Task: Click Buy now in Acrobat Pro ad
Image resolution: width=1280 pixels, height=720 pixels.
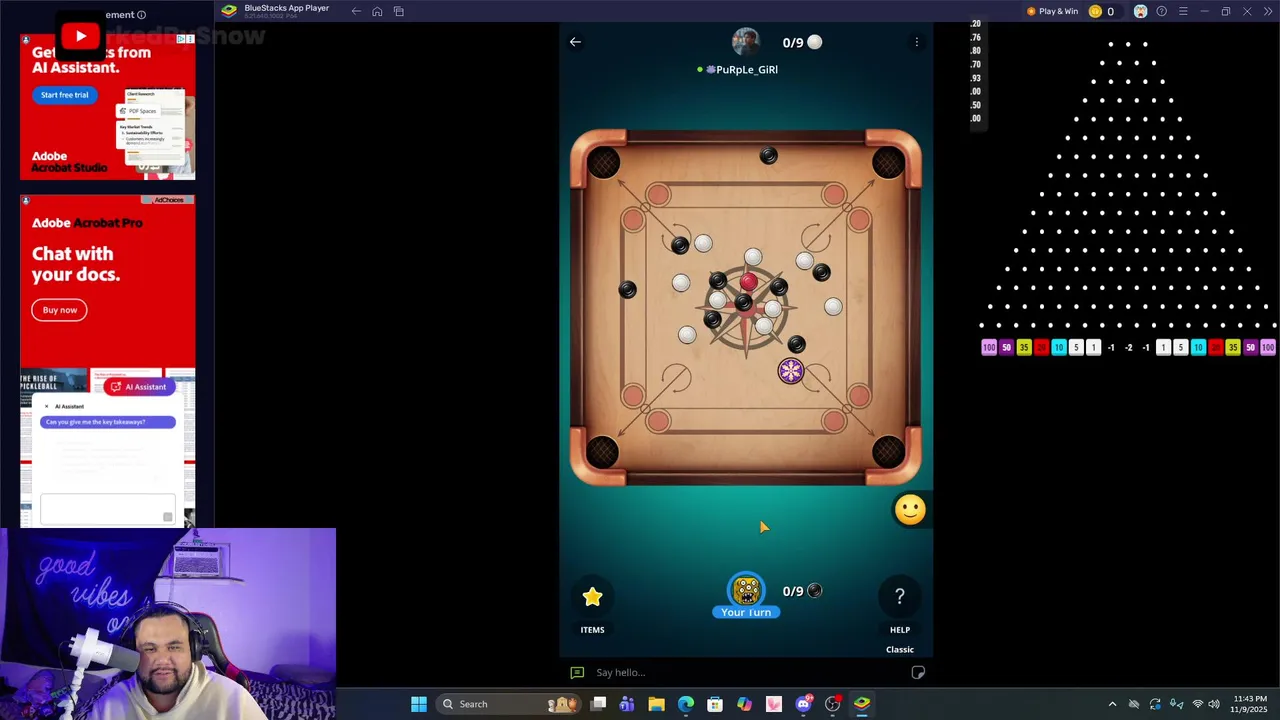Action: [60, 310]
